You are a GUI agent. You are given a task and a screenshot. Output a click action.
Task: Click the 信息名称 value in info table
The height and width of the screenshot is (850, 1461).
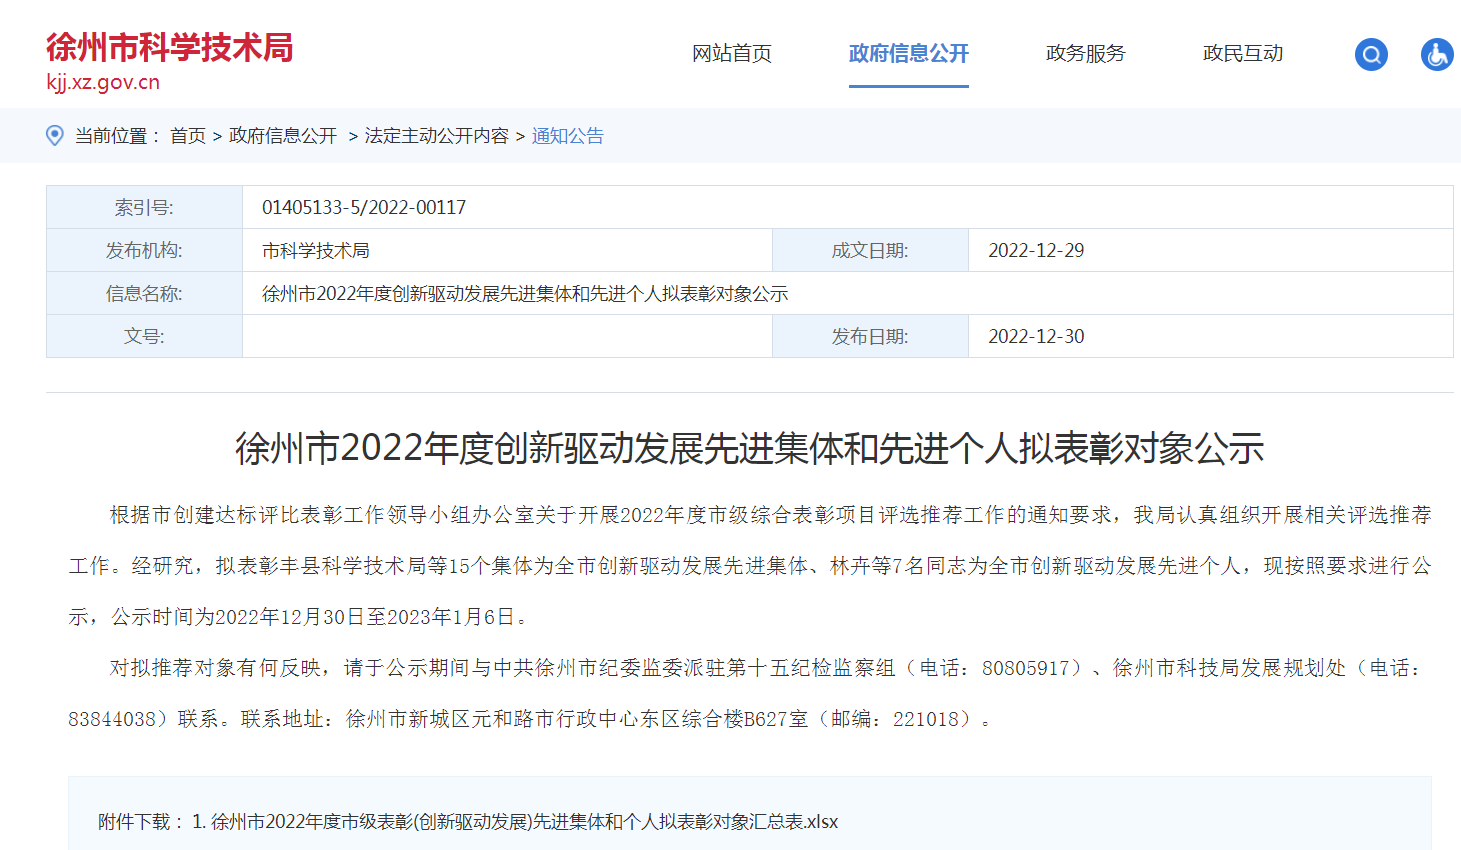coord(525,294)
